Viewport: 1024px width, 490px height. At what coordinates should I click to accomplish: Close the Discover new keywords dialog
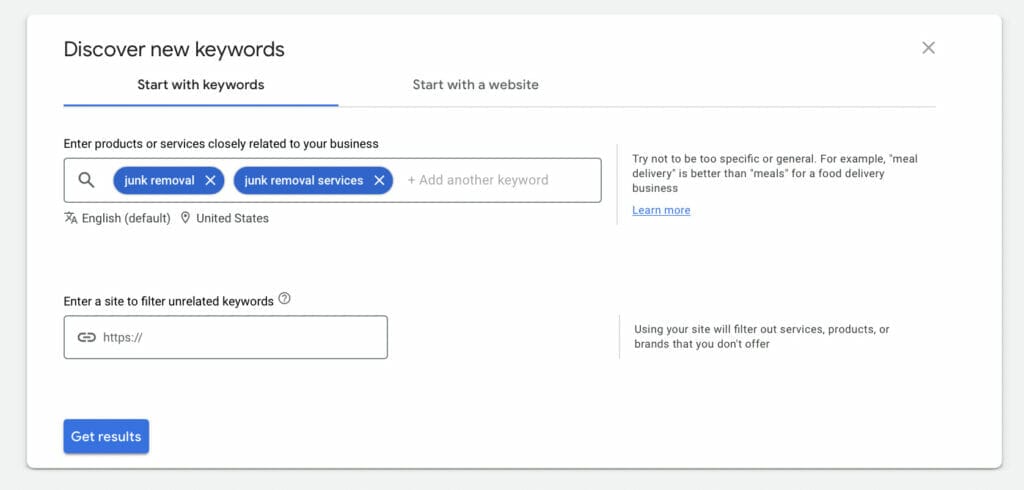click(x=928, y=48)
